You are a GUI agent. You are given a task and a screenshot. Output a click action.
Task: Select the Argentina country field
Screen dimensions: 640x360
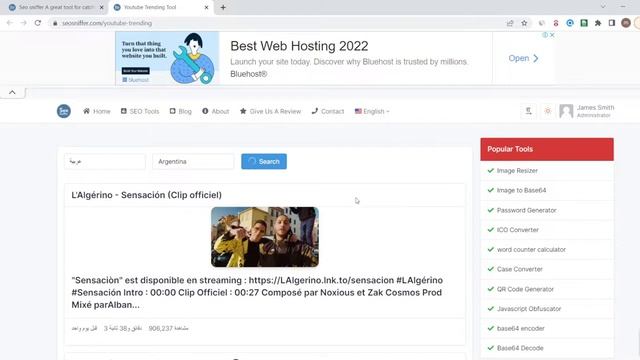[x=193, y=162]
